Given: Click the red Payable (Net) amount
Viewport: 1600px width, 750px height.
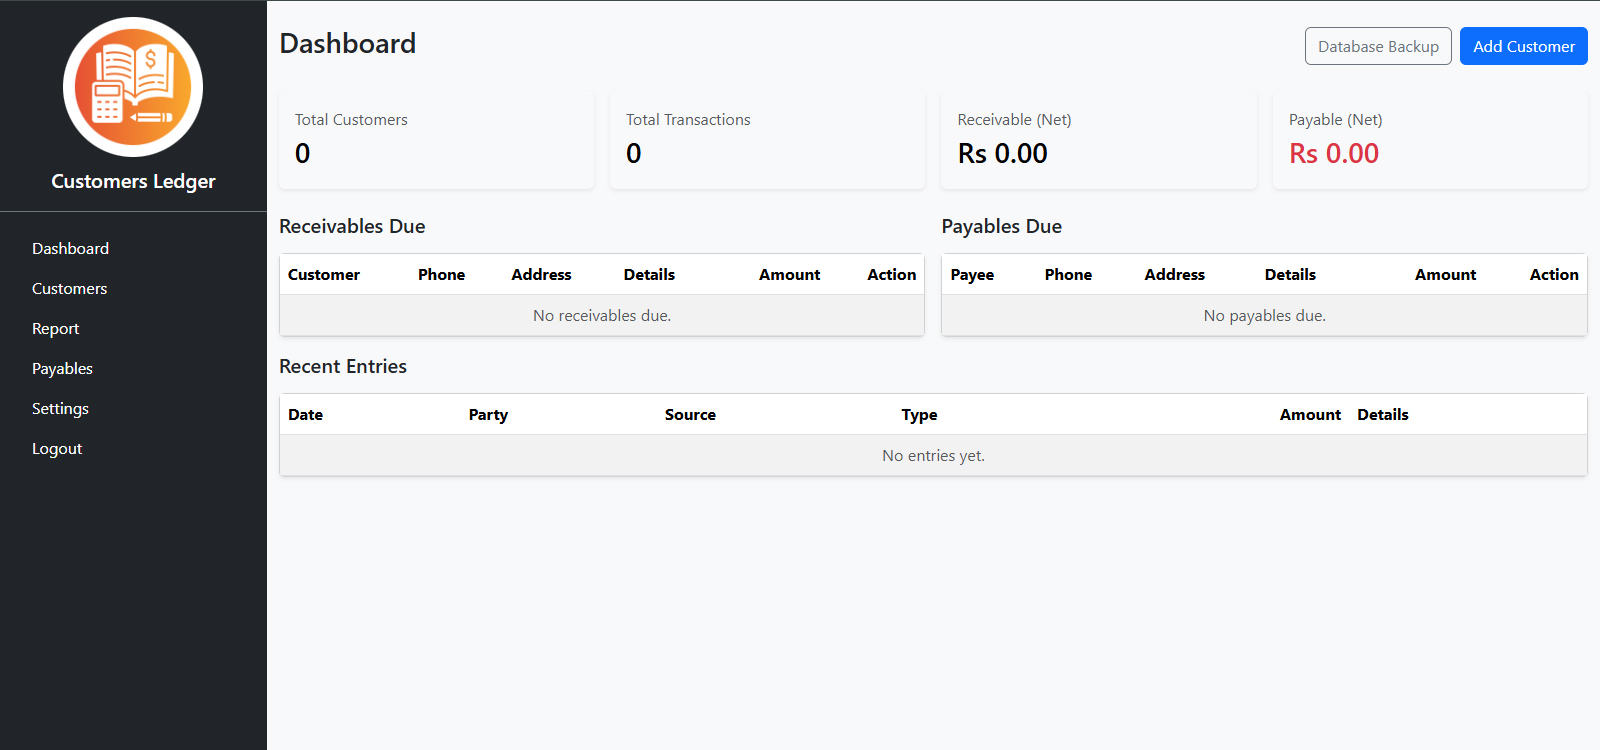Looking at the screenshot, I should click(1333, 154).
